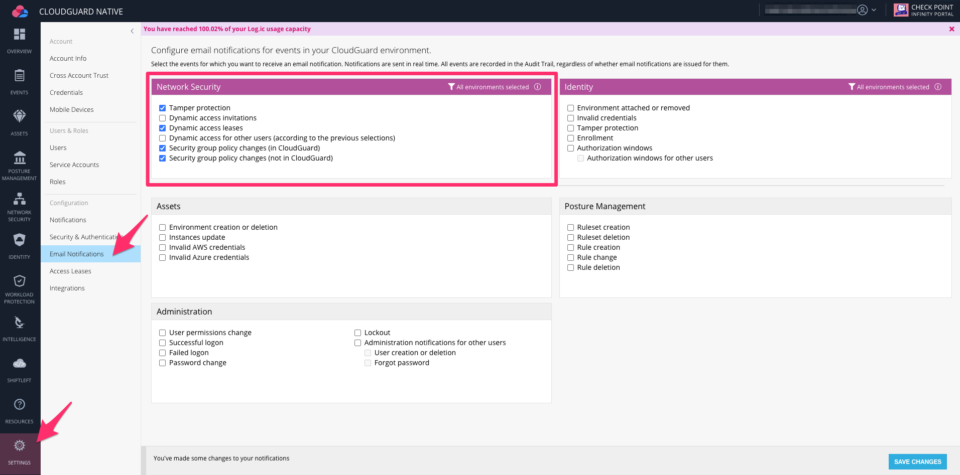Image resolution: width=960 pixels, height=475 pixels.
Task: Enable Invalid credentials notification
Action: (570, 118)
